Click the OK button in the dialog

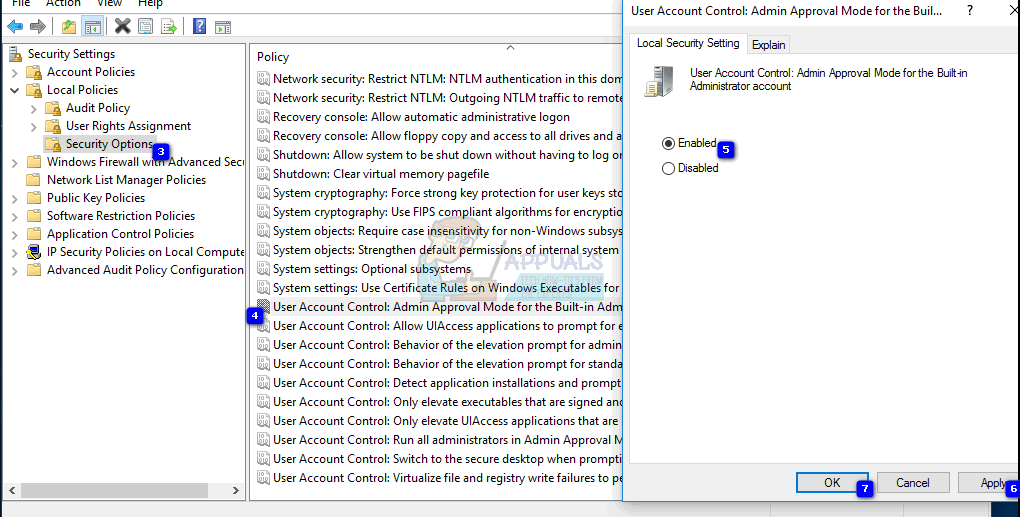coord(832,483)
